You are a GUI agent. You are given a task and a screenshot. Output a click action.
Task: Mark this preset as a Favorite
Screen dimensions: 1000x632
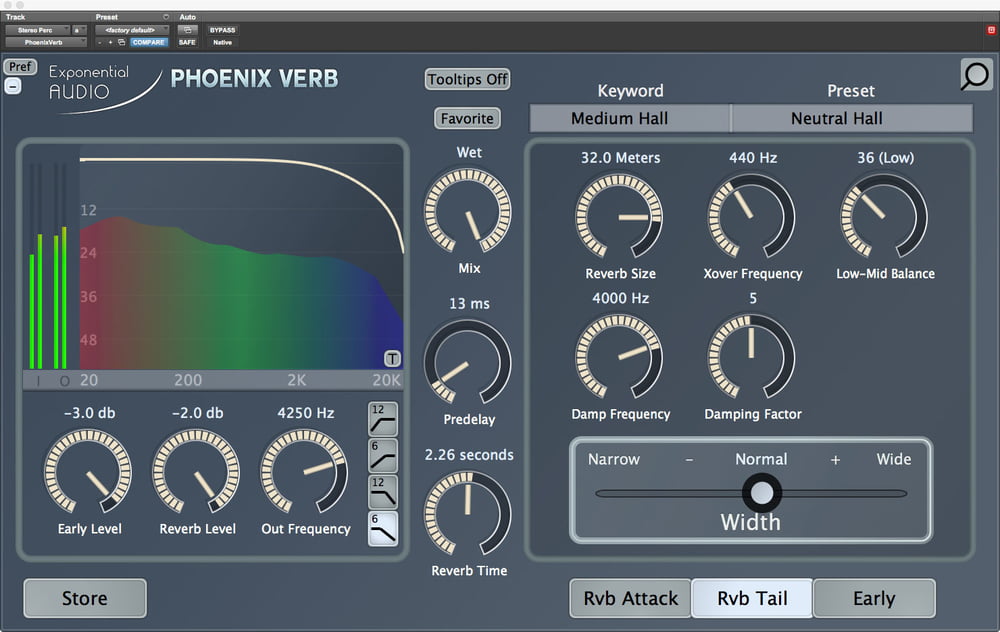tap(466, 118)
